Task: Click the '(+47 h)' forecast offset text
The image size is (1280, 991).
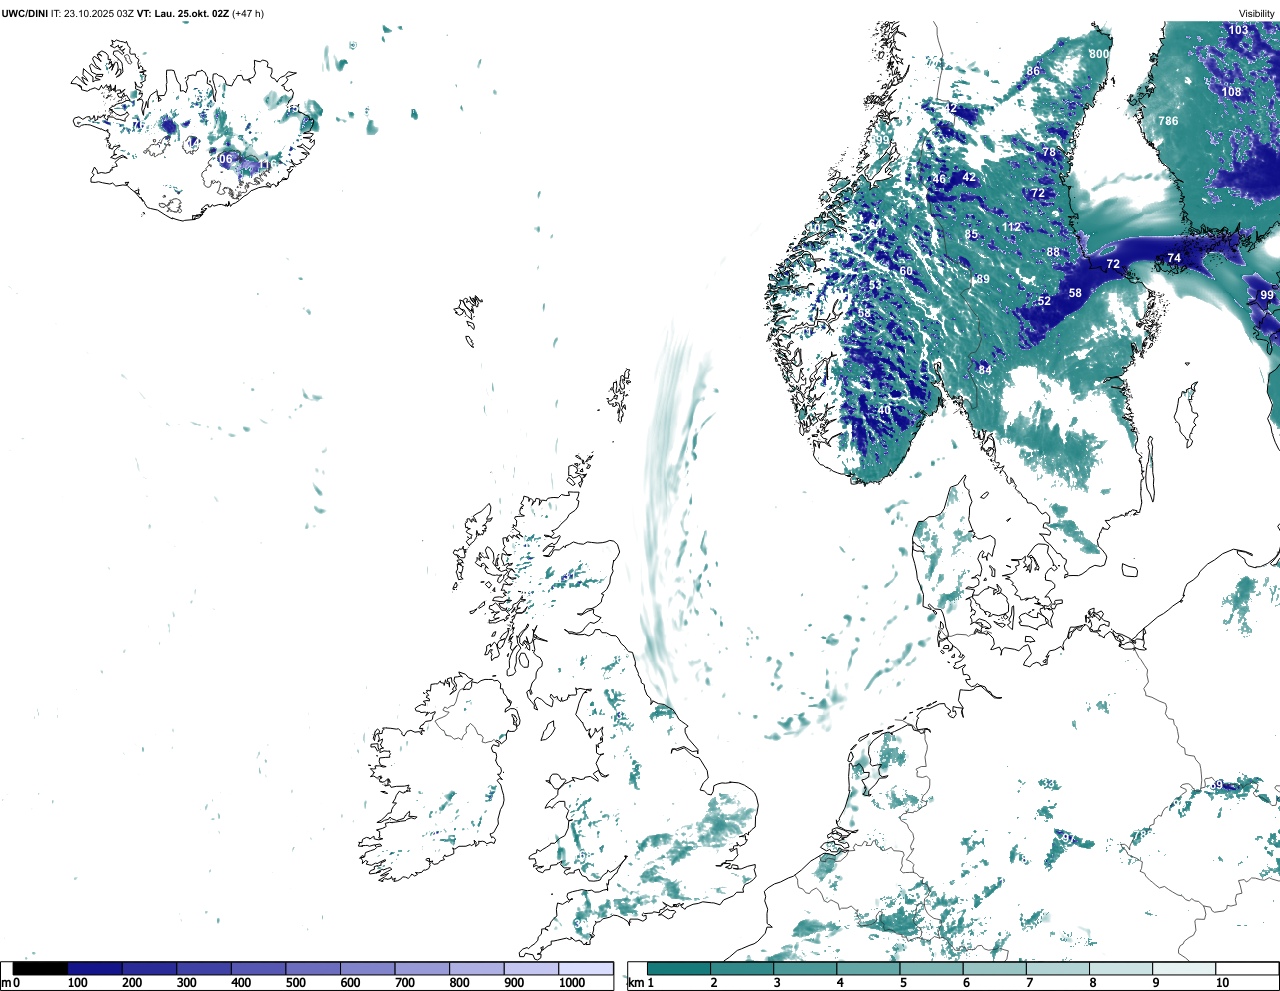Action: pos(248,14)
